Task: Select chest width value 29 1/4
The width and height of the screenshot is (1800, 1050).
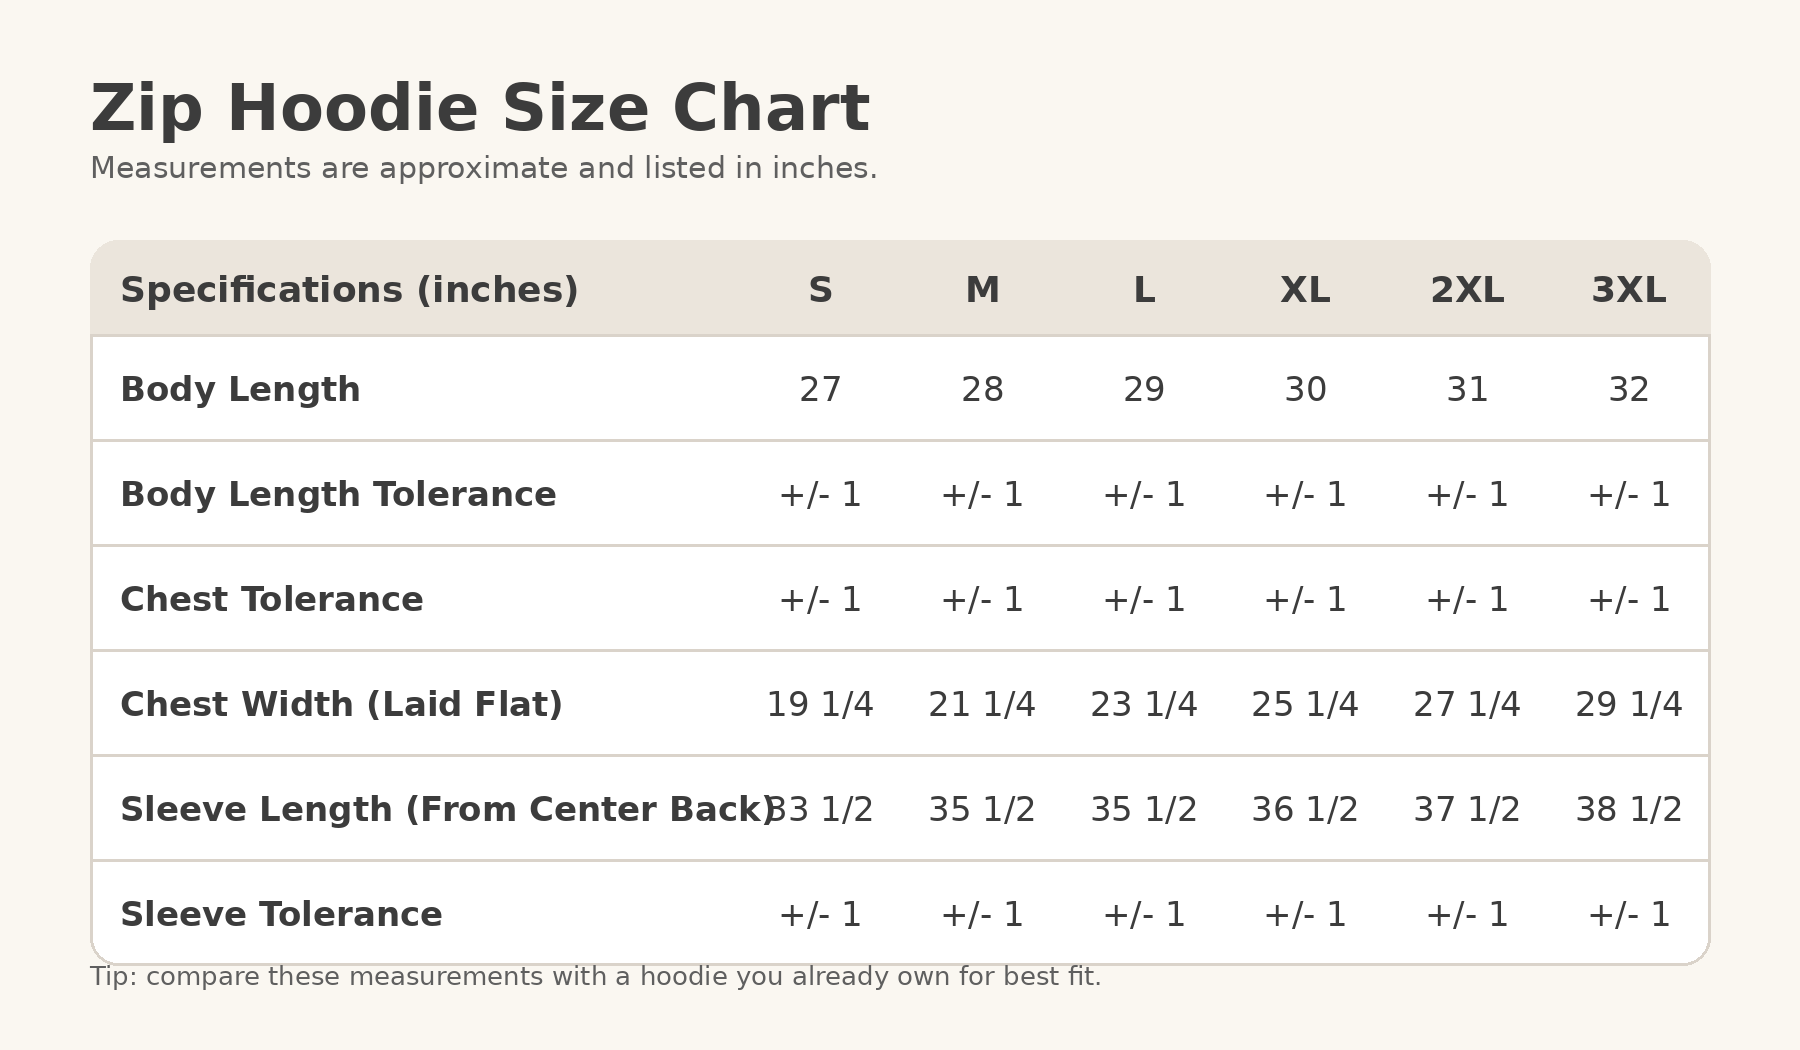Action: (x=1629, y=704)
